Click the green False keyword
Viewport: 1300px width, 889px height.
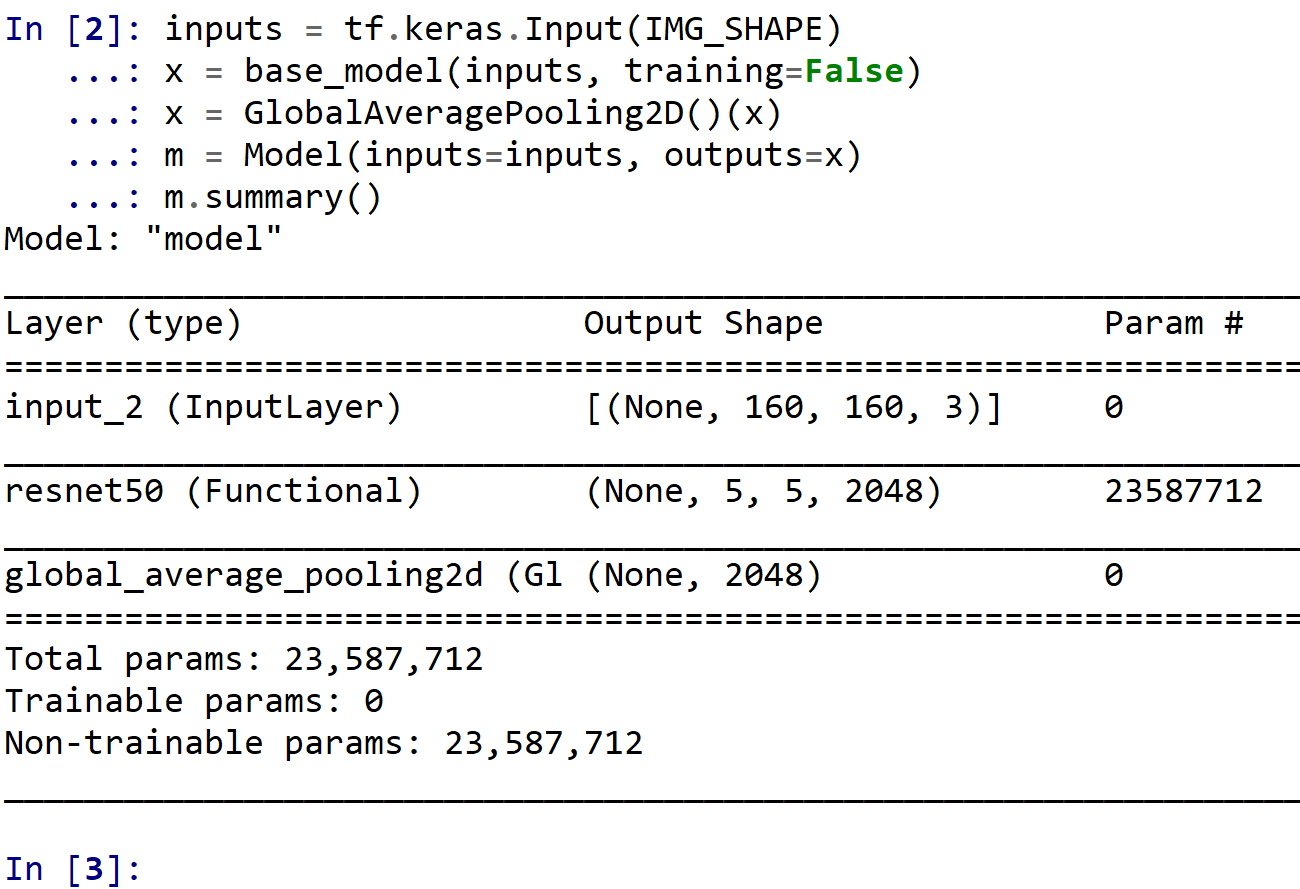(854, 71)
